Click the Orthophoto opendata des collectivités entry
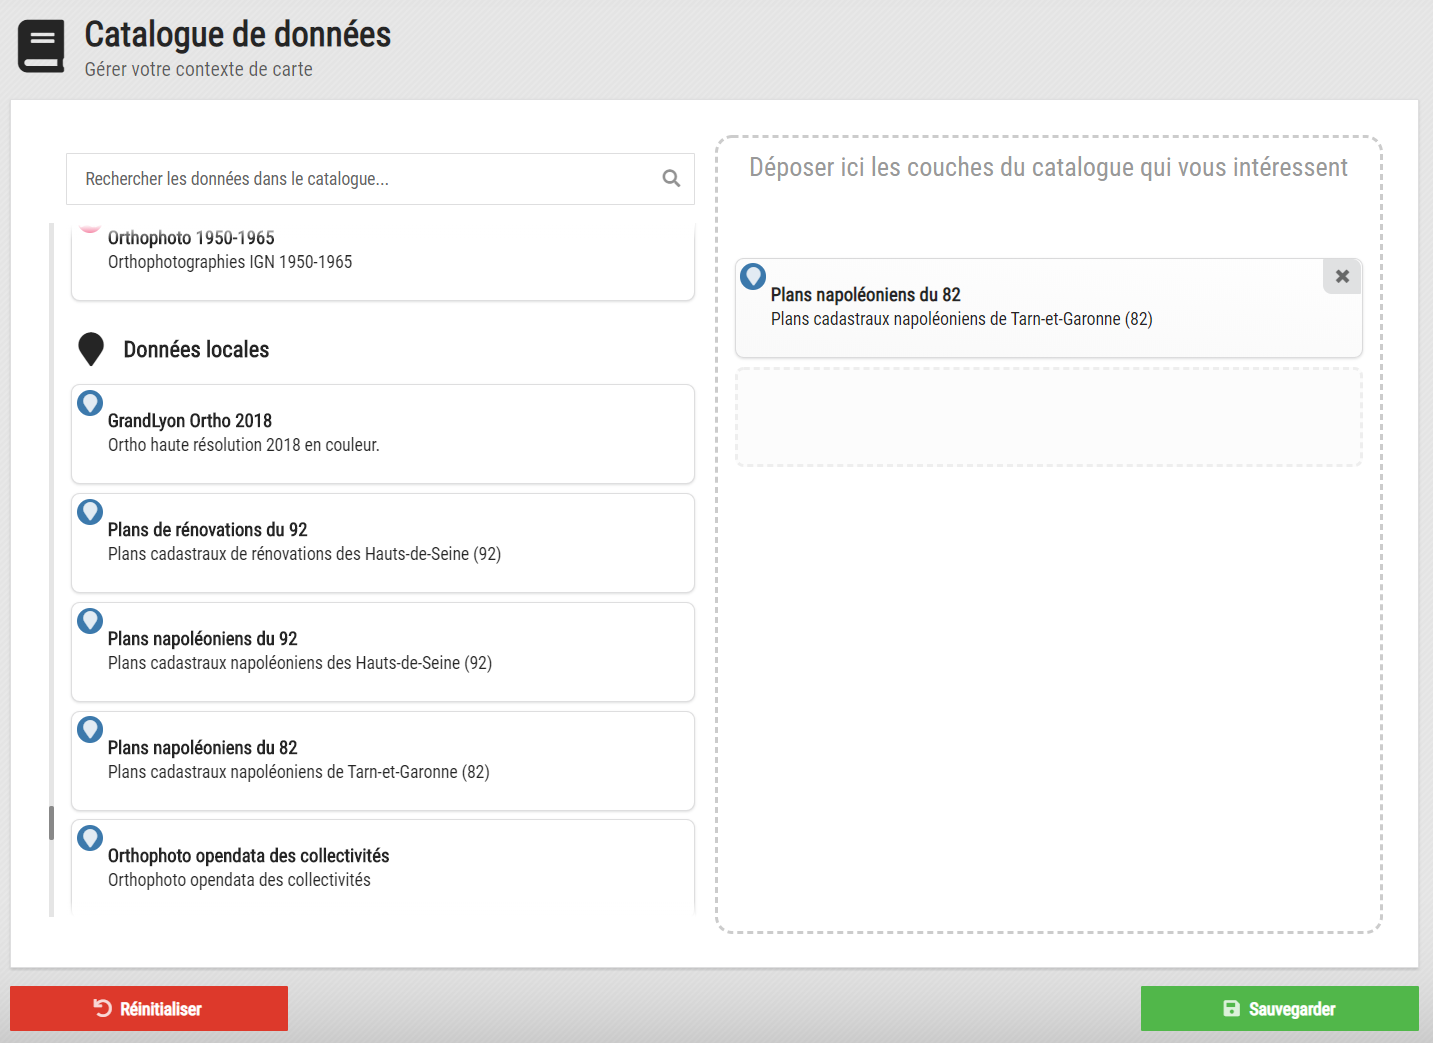The width and height of the screenshot is (1433, 1043). point(382,866)
